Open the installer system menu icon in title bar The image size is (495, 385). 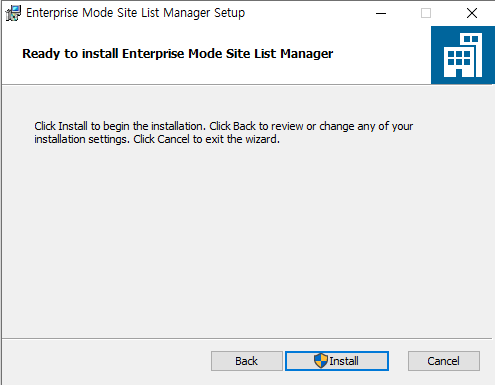tap(13, 13)
